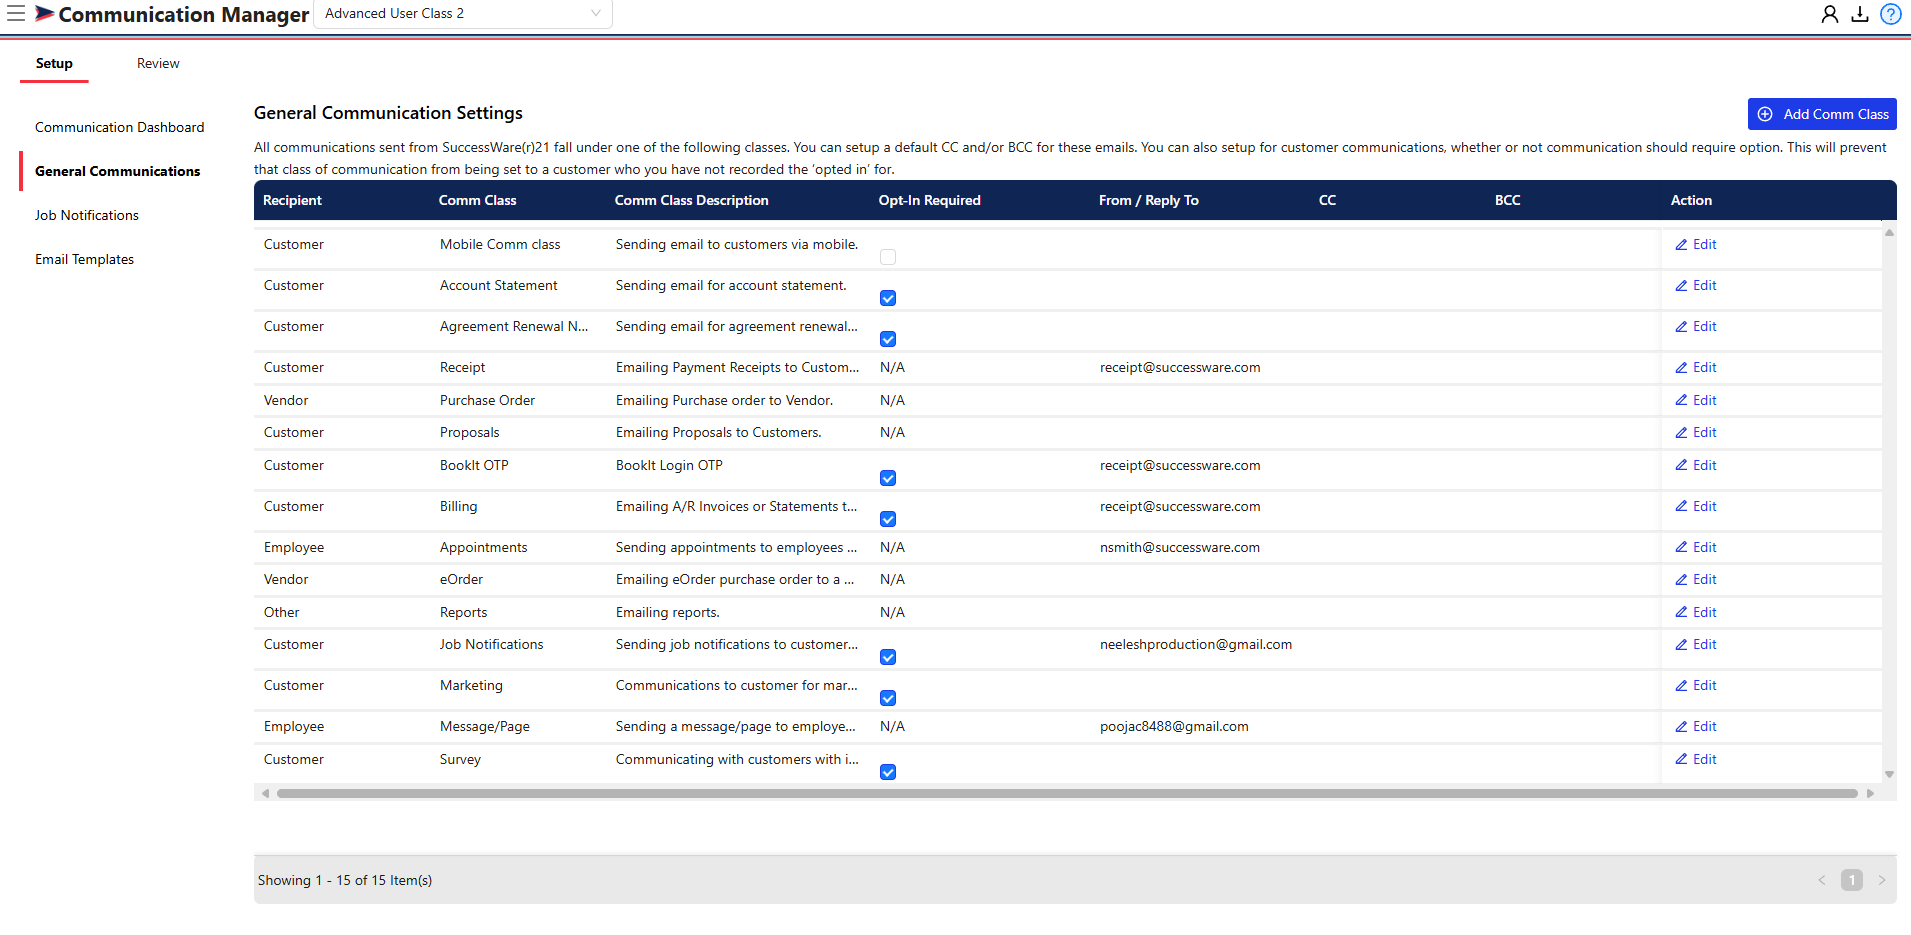Click the From / Reply To column header
The height and width of the screenshot is (935, 1911).
pyautogui.click(x=1148, y=200)
